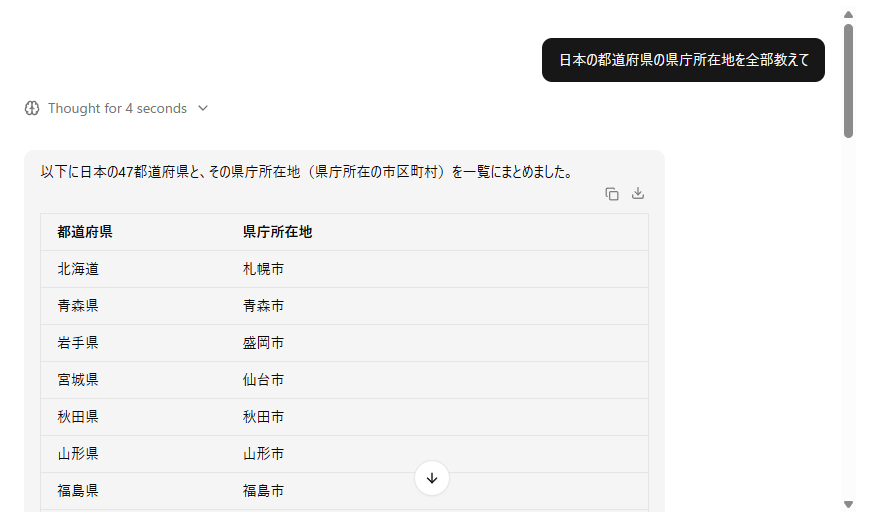
Task: Click the scroll-to-bottom arrow button
Action: (x=432, y=478)
